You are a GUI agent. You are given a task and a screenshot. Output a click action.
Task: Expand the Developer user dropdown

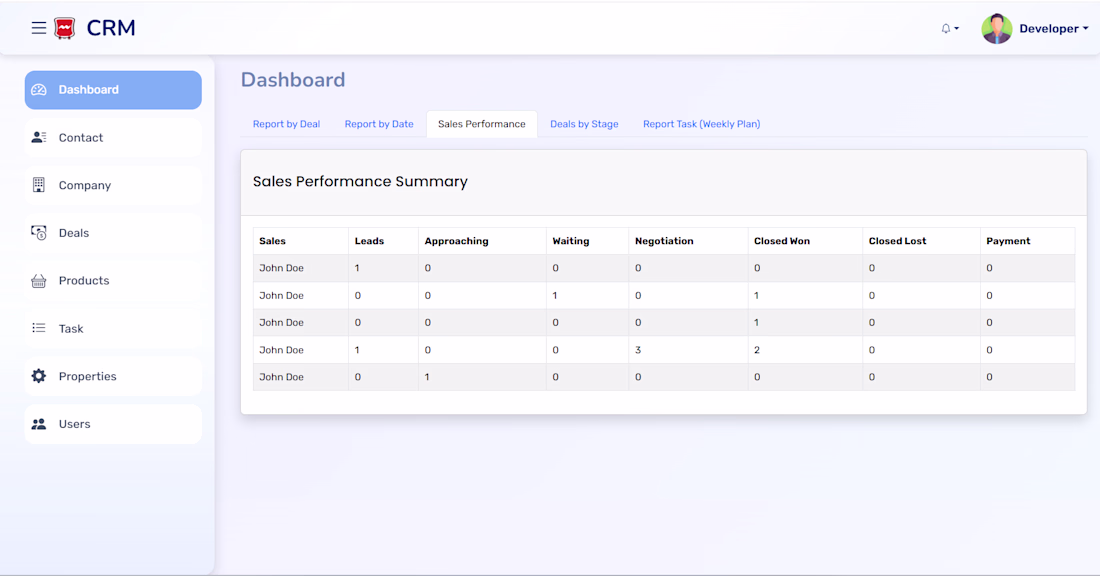pyautogui.click(x=1054, y=29)
